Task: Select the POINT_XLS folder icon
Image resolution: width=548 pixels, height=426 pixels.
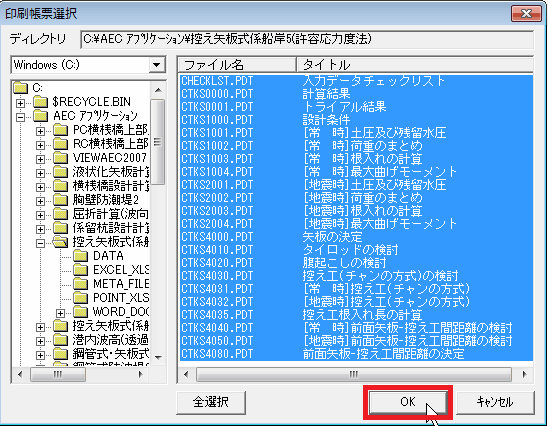Action: click(x=81, y=298)
